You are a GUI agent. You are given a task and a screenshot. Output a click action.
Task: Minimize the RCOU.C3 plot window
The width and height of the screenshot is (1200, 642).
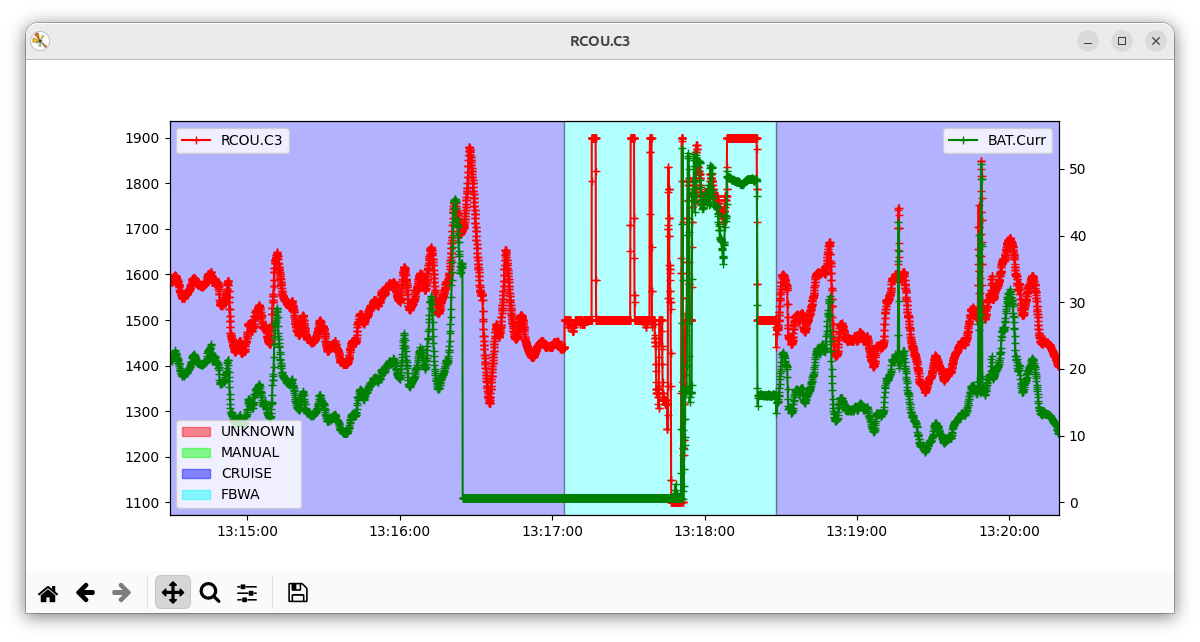click(x=1088, y=41)
